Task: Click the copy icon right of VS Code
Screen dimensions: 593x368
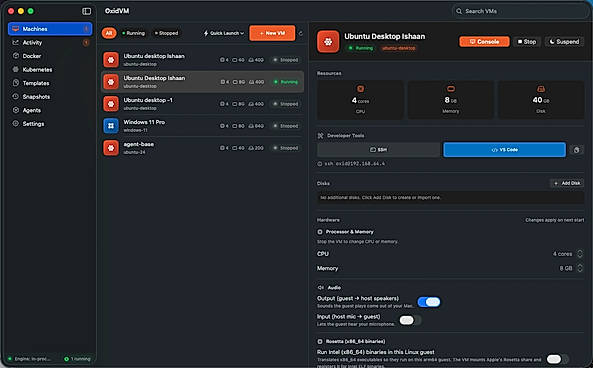Action: tap(576, 150)
